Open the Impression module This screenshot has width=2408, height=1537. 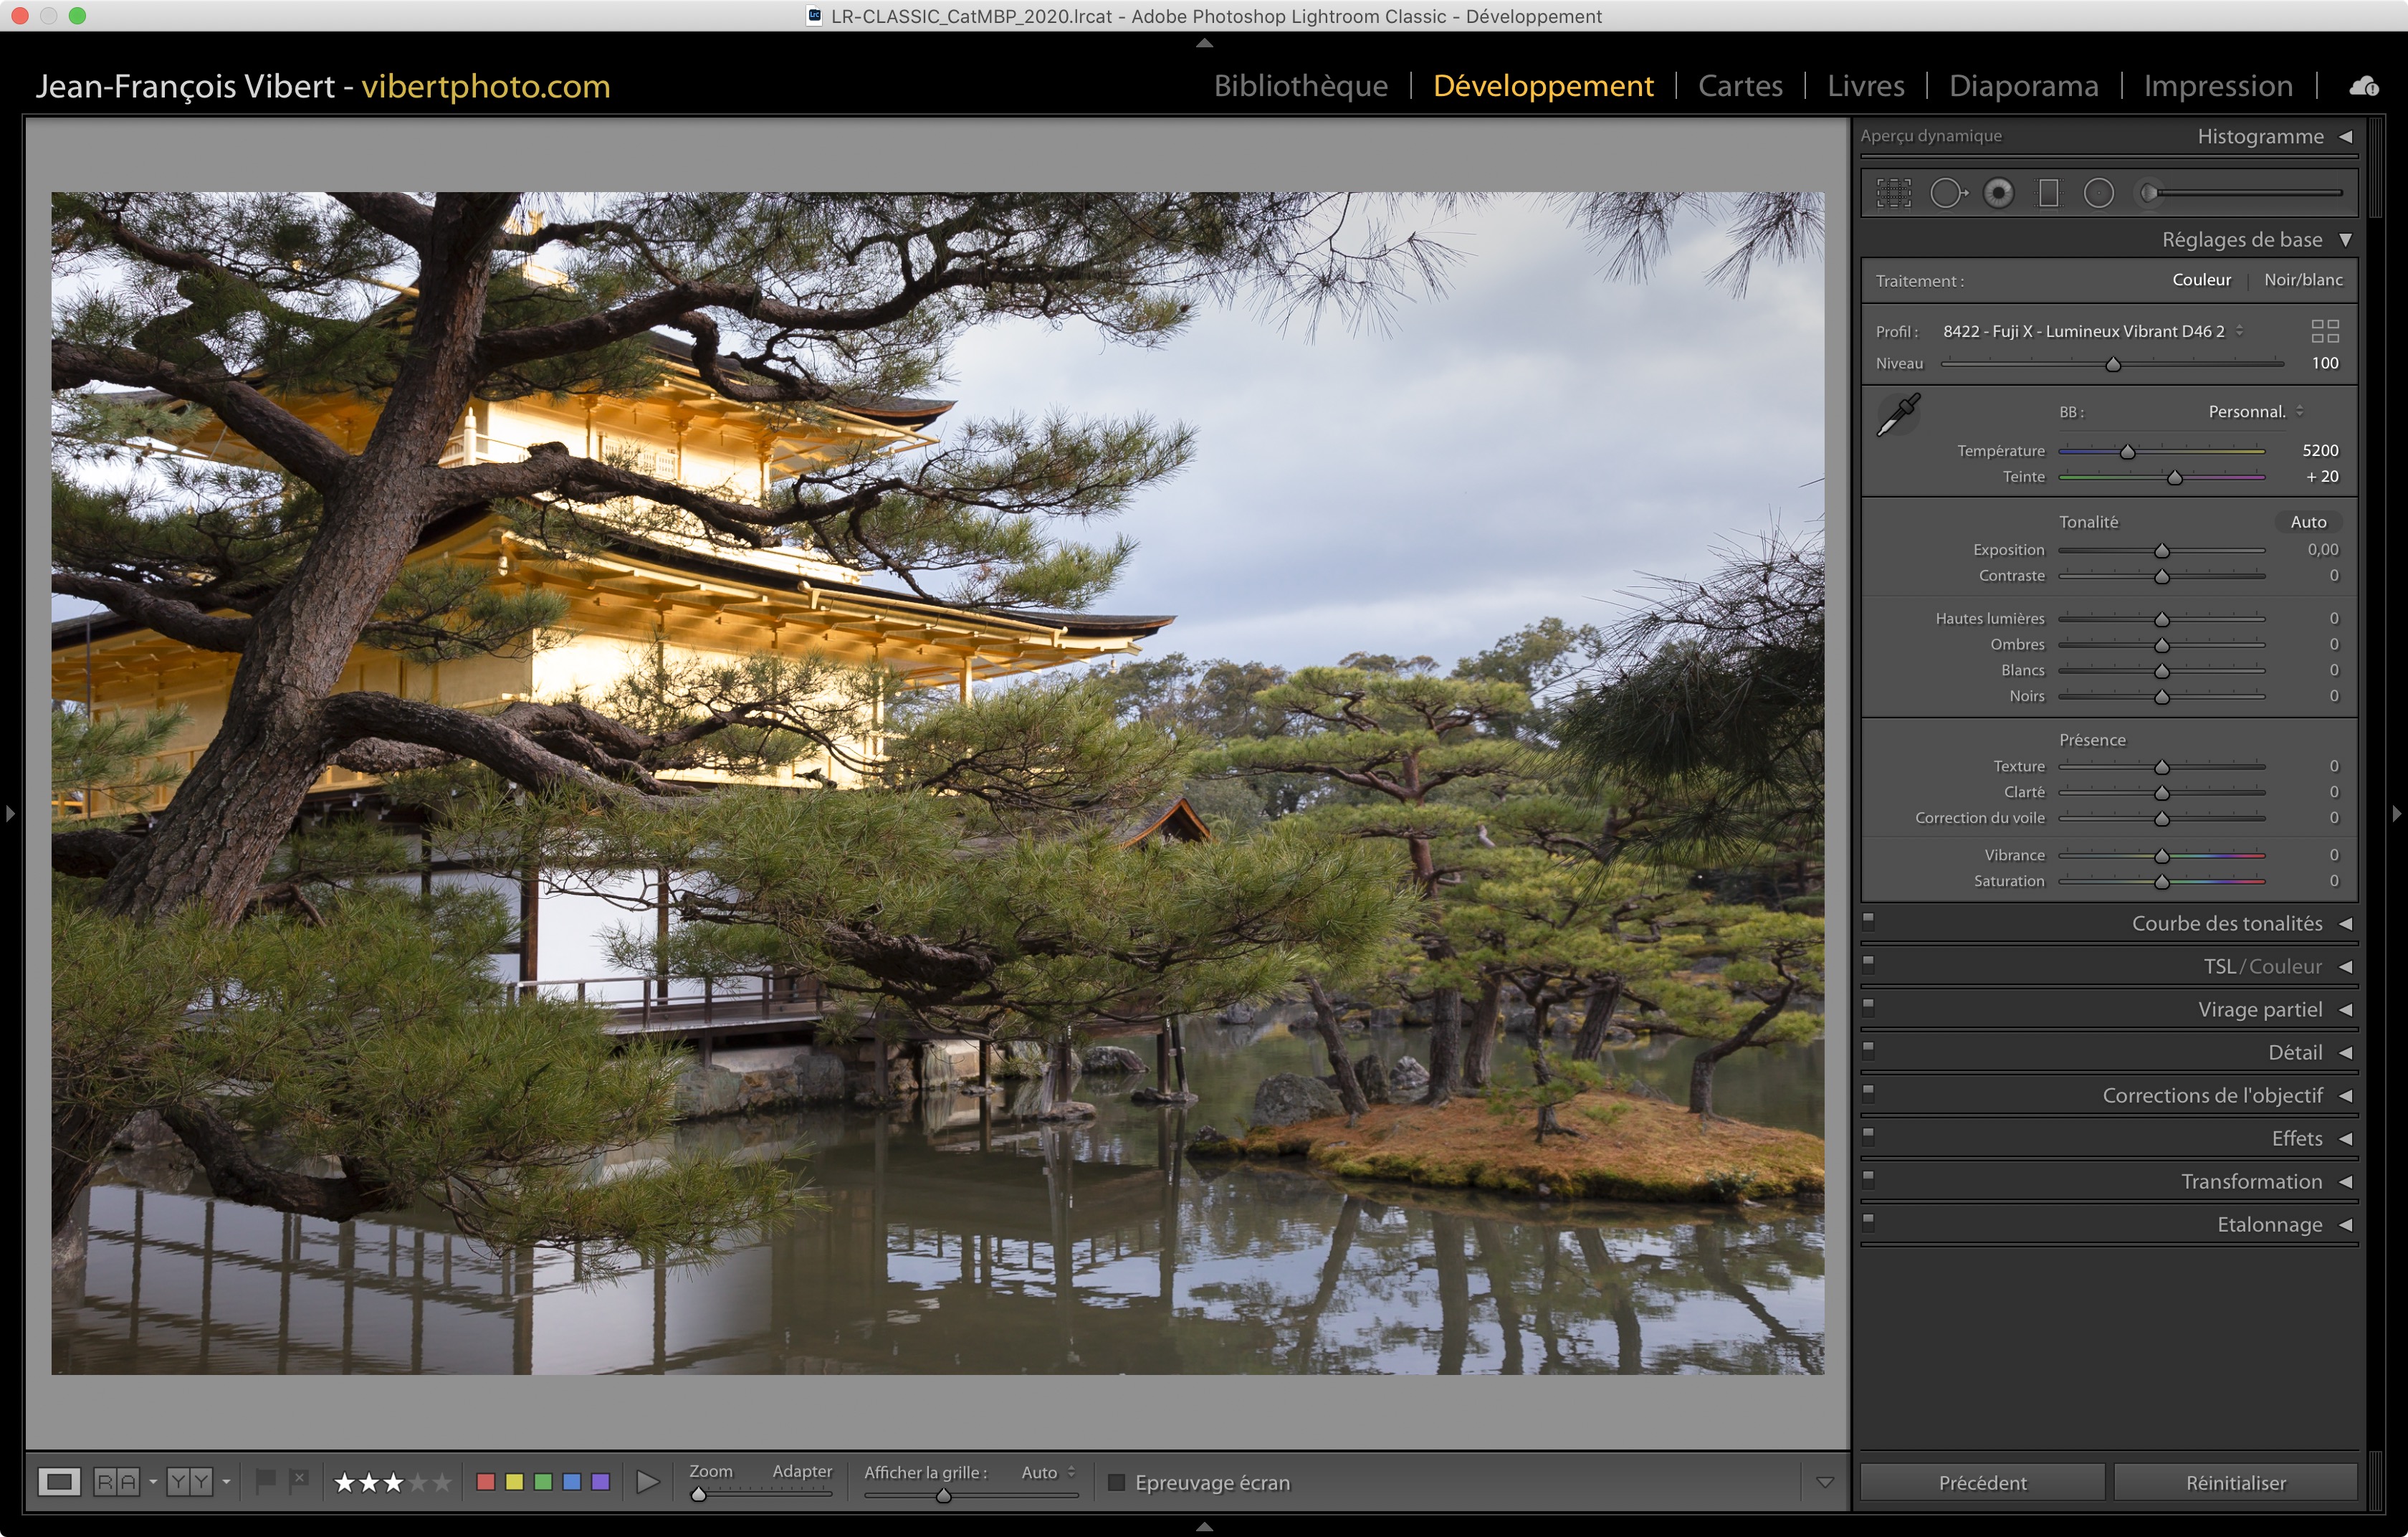2217,86
